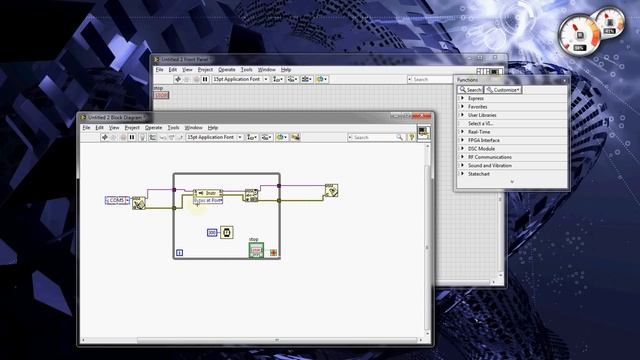The image size is (640, 360).
Task: Click the Pause button in Block Diagram toolbar
Action: 132,138
